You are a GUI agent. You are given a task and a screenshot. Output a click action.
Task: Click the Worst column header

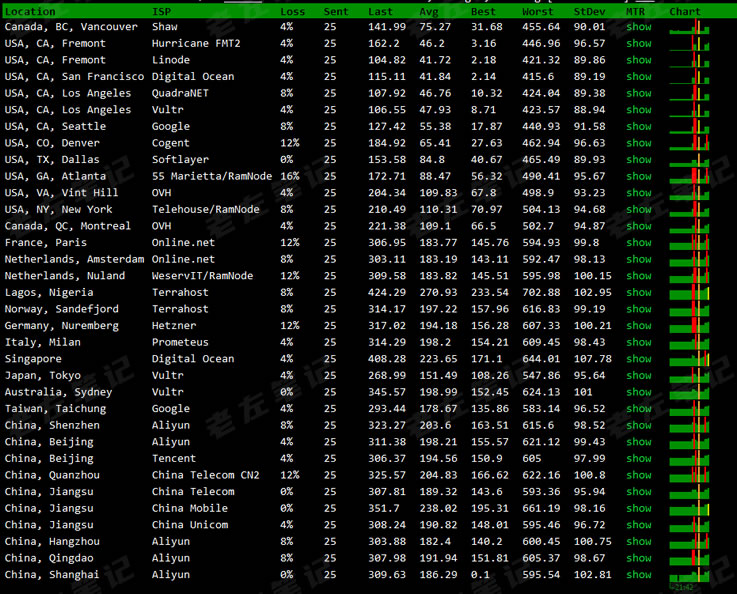538,12
